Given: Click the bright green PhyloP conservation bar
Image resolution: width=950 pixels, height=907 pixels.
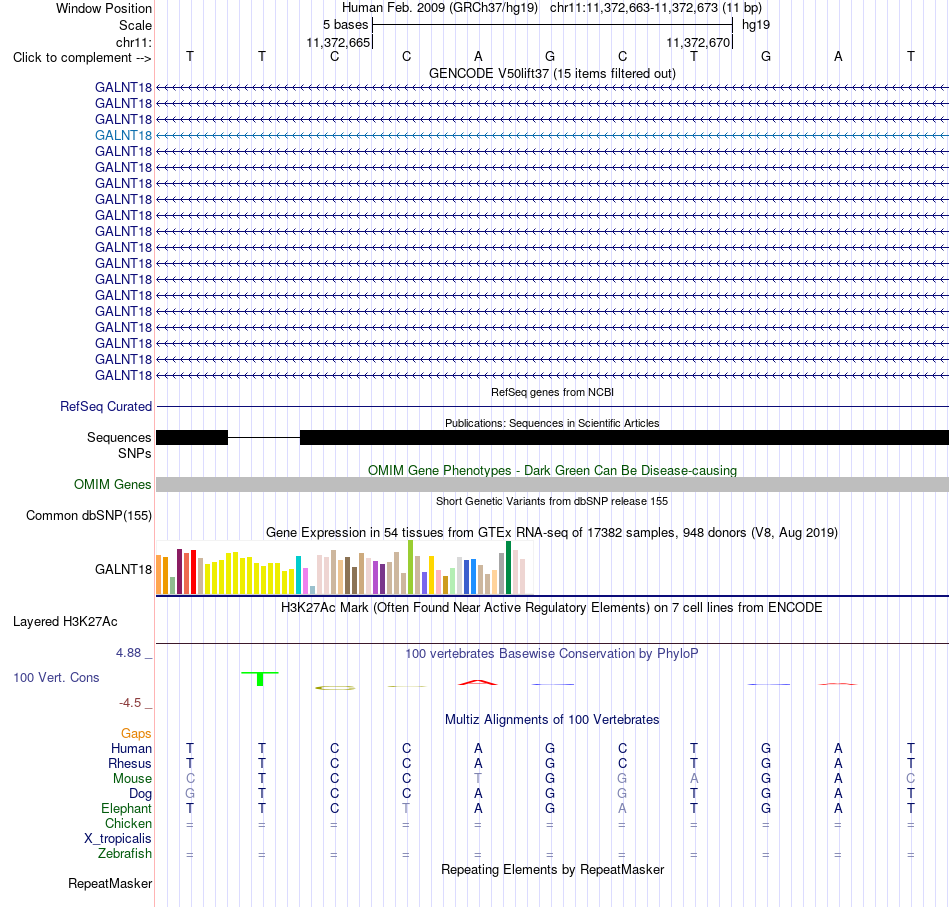Looking at the screenshot, I should click(260, 679).
